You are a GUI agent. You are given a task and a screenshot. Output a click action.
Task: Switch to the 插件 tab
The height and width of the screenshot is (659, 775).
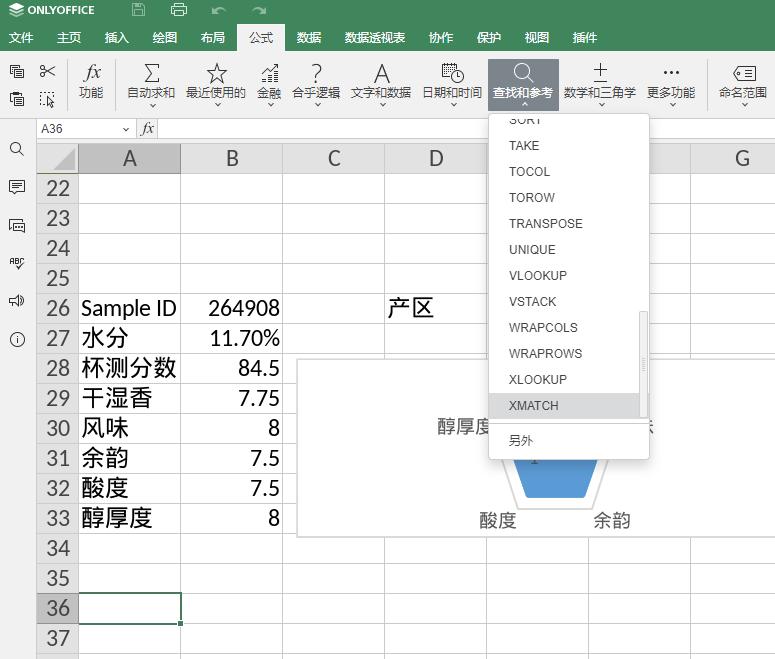click(584, 38)
